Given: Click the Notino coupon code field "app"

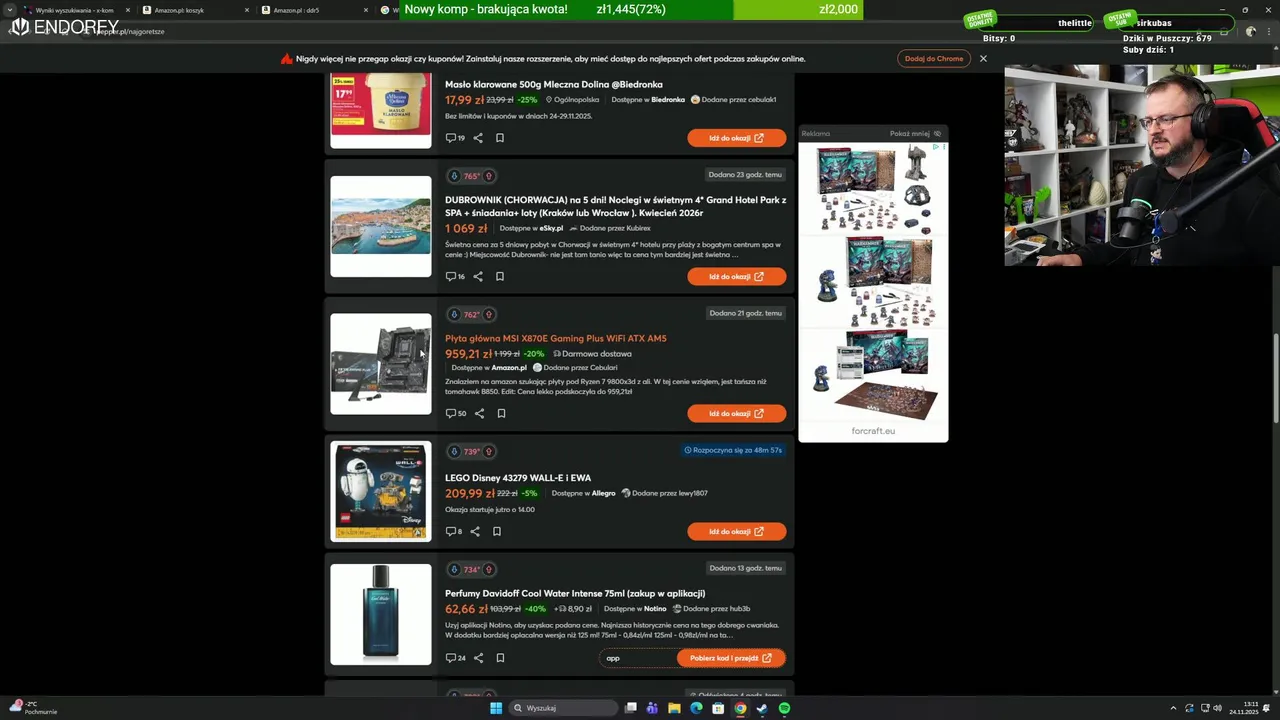Looking at the screenshot, I should click(637, 658).
